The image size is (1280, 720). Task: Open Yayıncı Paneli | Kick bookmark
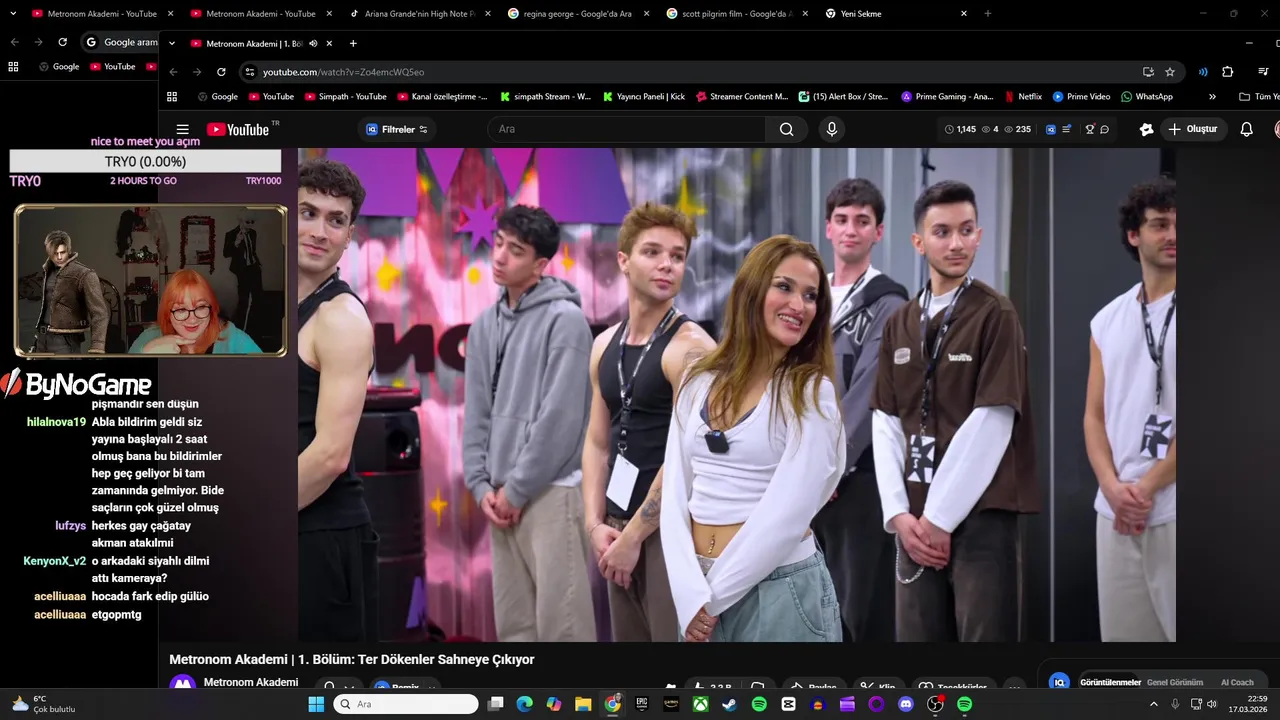pyautogui.click(x=644, y=97)
